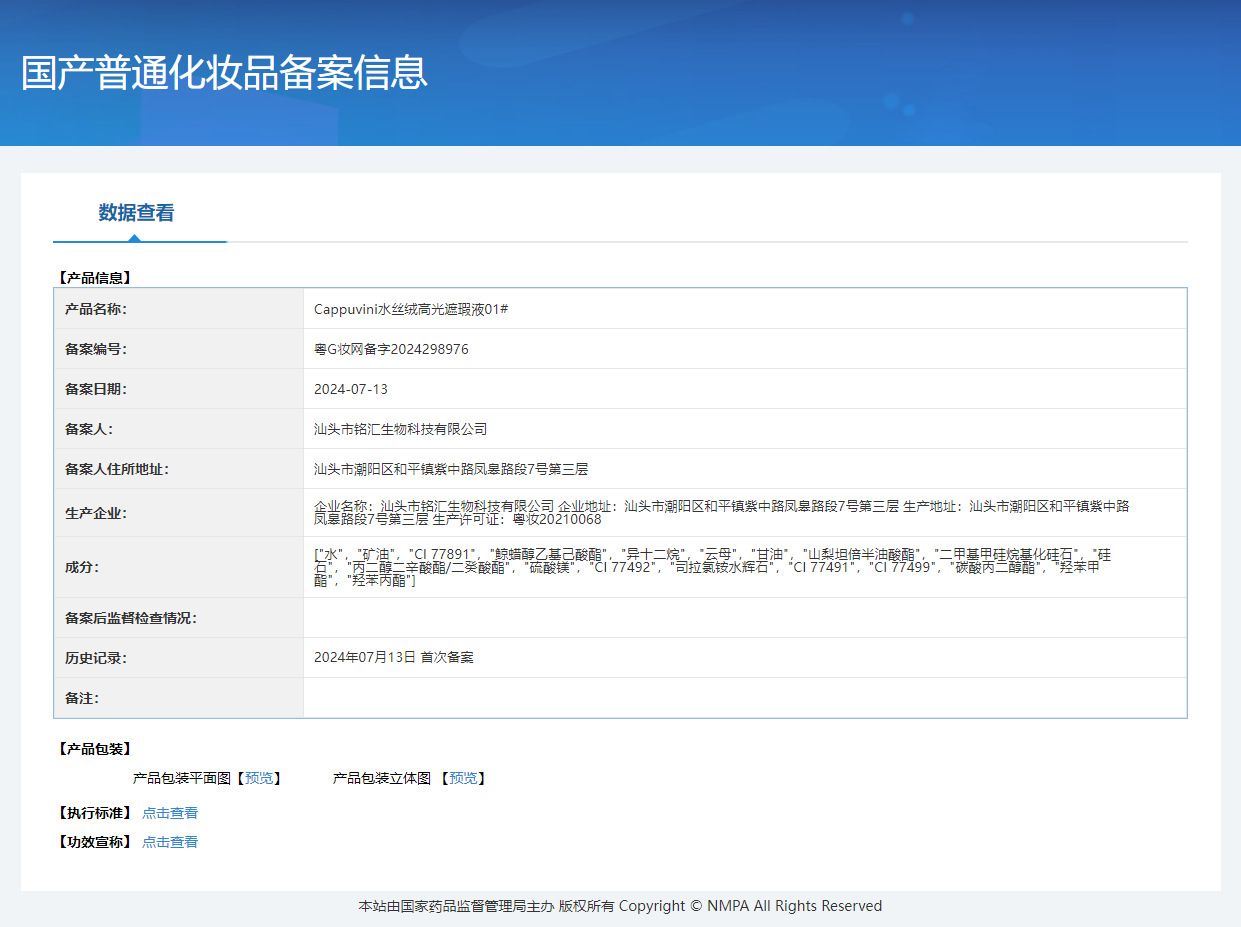Viewport: 1241px width, 927px height.
Task: Preview the 产品包装平面图 image
Action: pyautogui.click(x=259, y=778)
